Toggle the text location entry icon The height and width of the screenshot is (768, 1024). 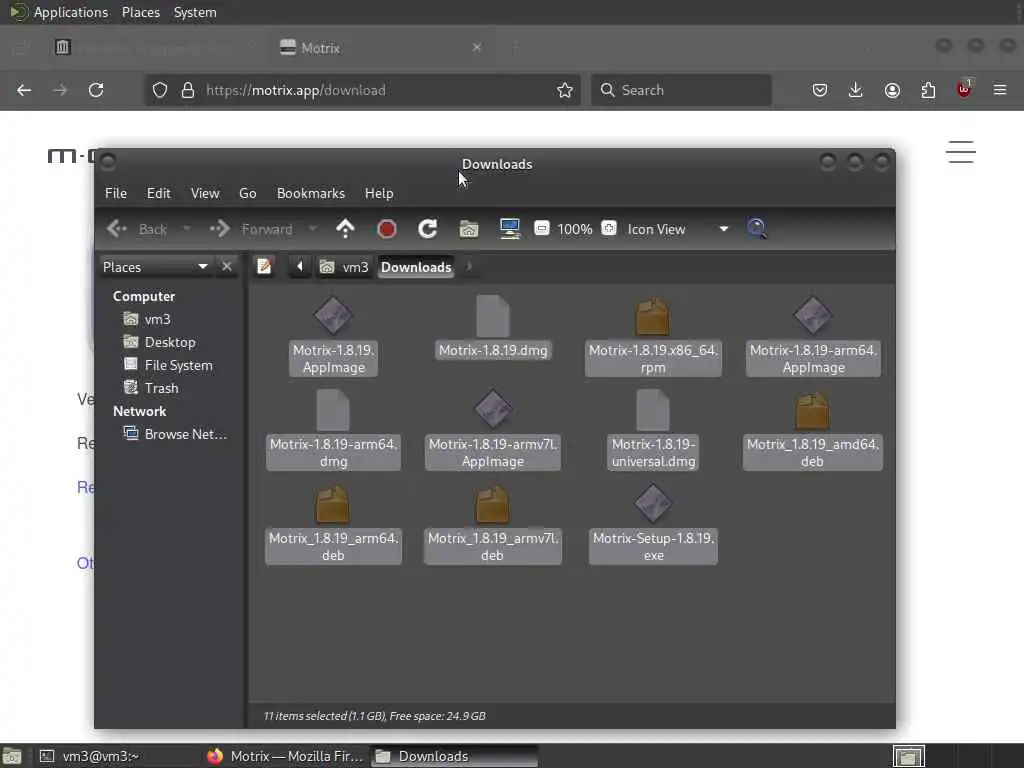pyautogui.click(x=264, y=266)
